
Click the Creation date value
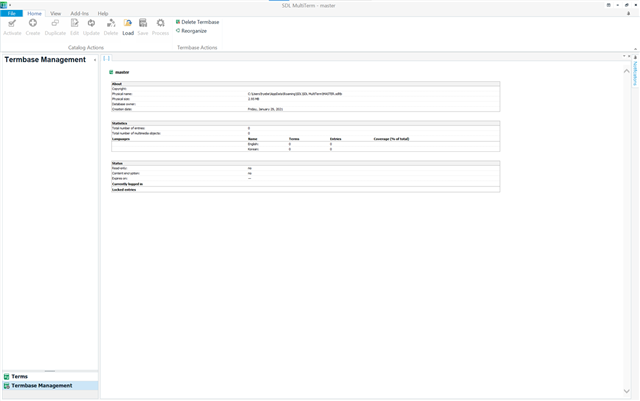[265, 109]
